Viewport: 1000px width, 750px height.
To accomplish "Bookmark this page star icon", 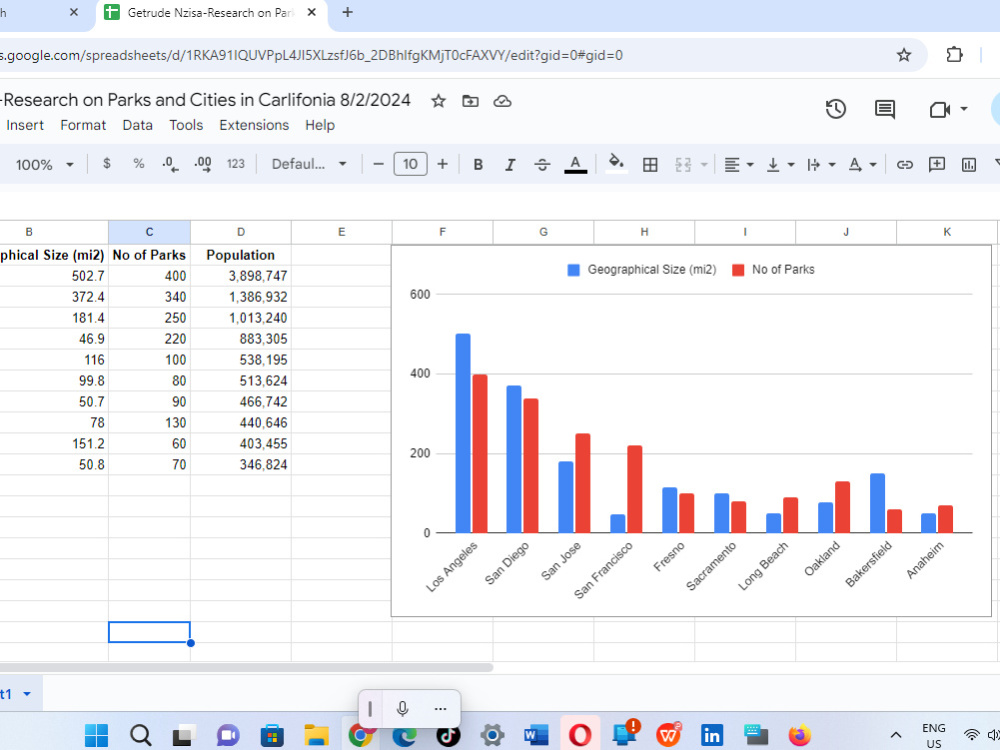I will [x=903, y=55].
